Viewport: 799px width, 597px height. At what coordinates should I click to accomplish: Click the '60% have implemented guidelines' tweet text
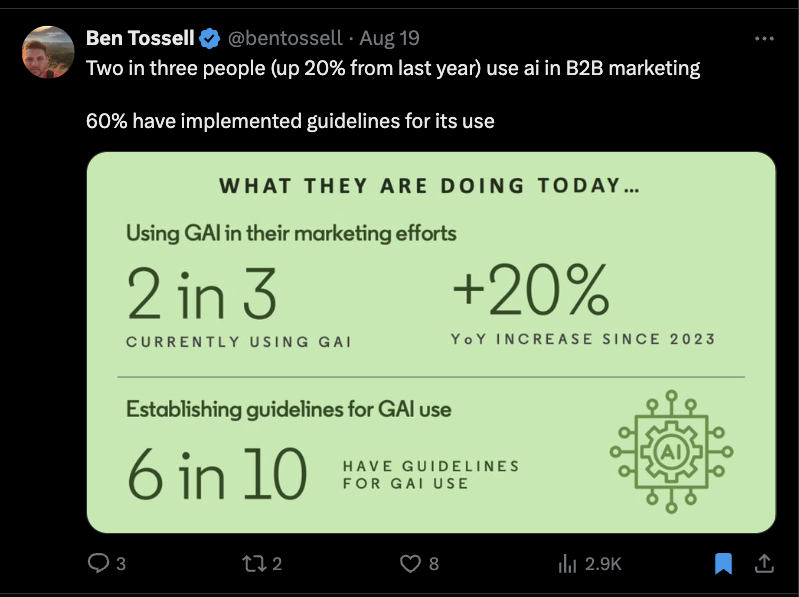tap(290, 121)
